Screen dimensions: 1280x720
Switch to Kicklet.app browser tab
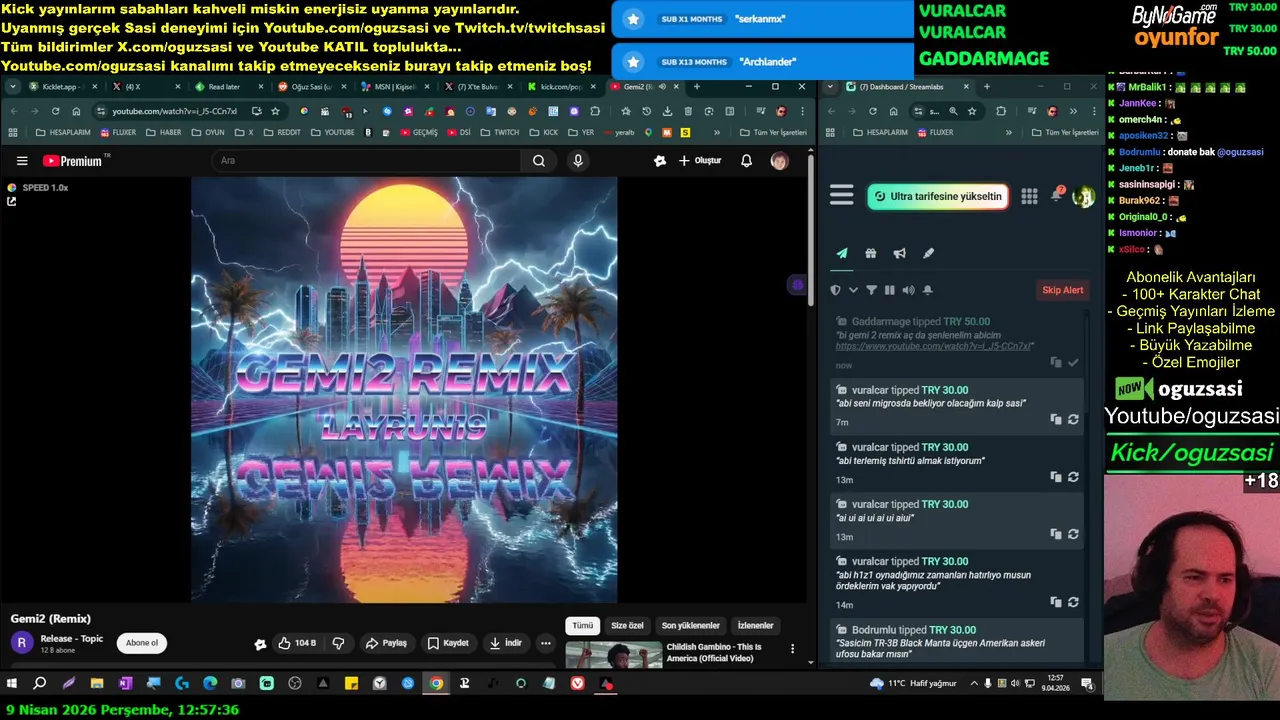[x=63, y=87]
